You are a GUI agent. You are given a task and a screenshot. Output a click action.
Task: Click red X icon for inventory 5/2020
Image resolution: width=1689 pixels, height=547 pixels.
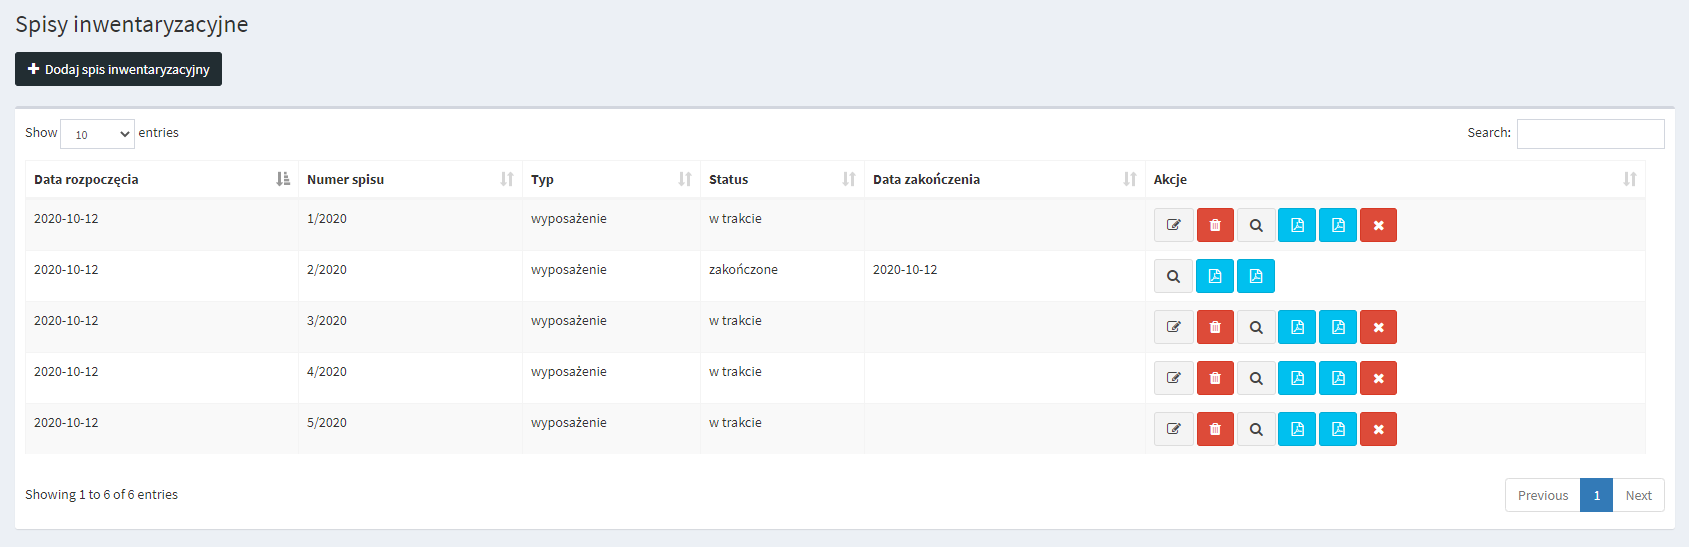coord(1378,429)
